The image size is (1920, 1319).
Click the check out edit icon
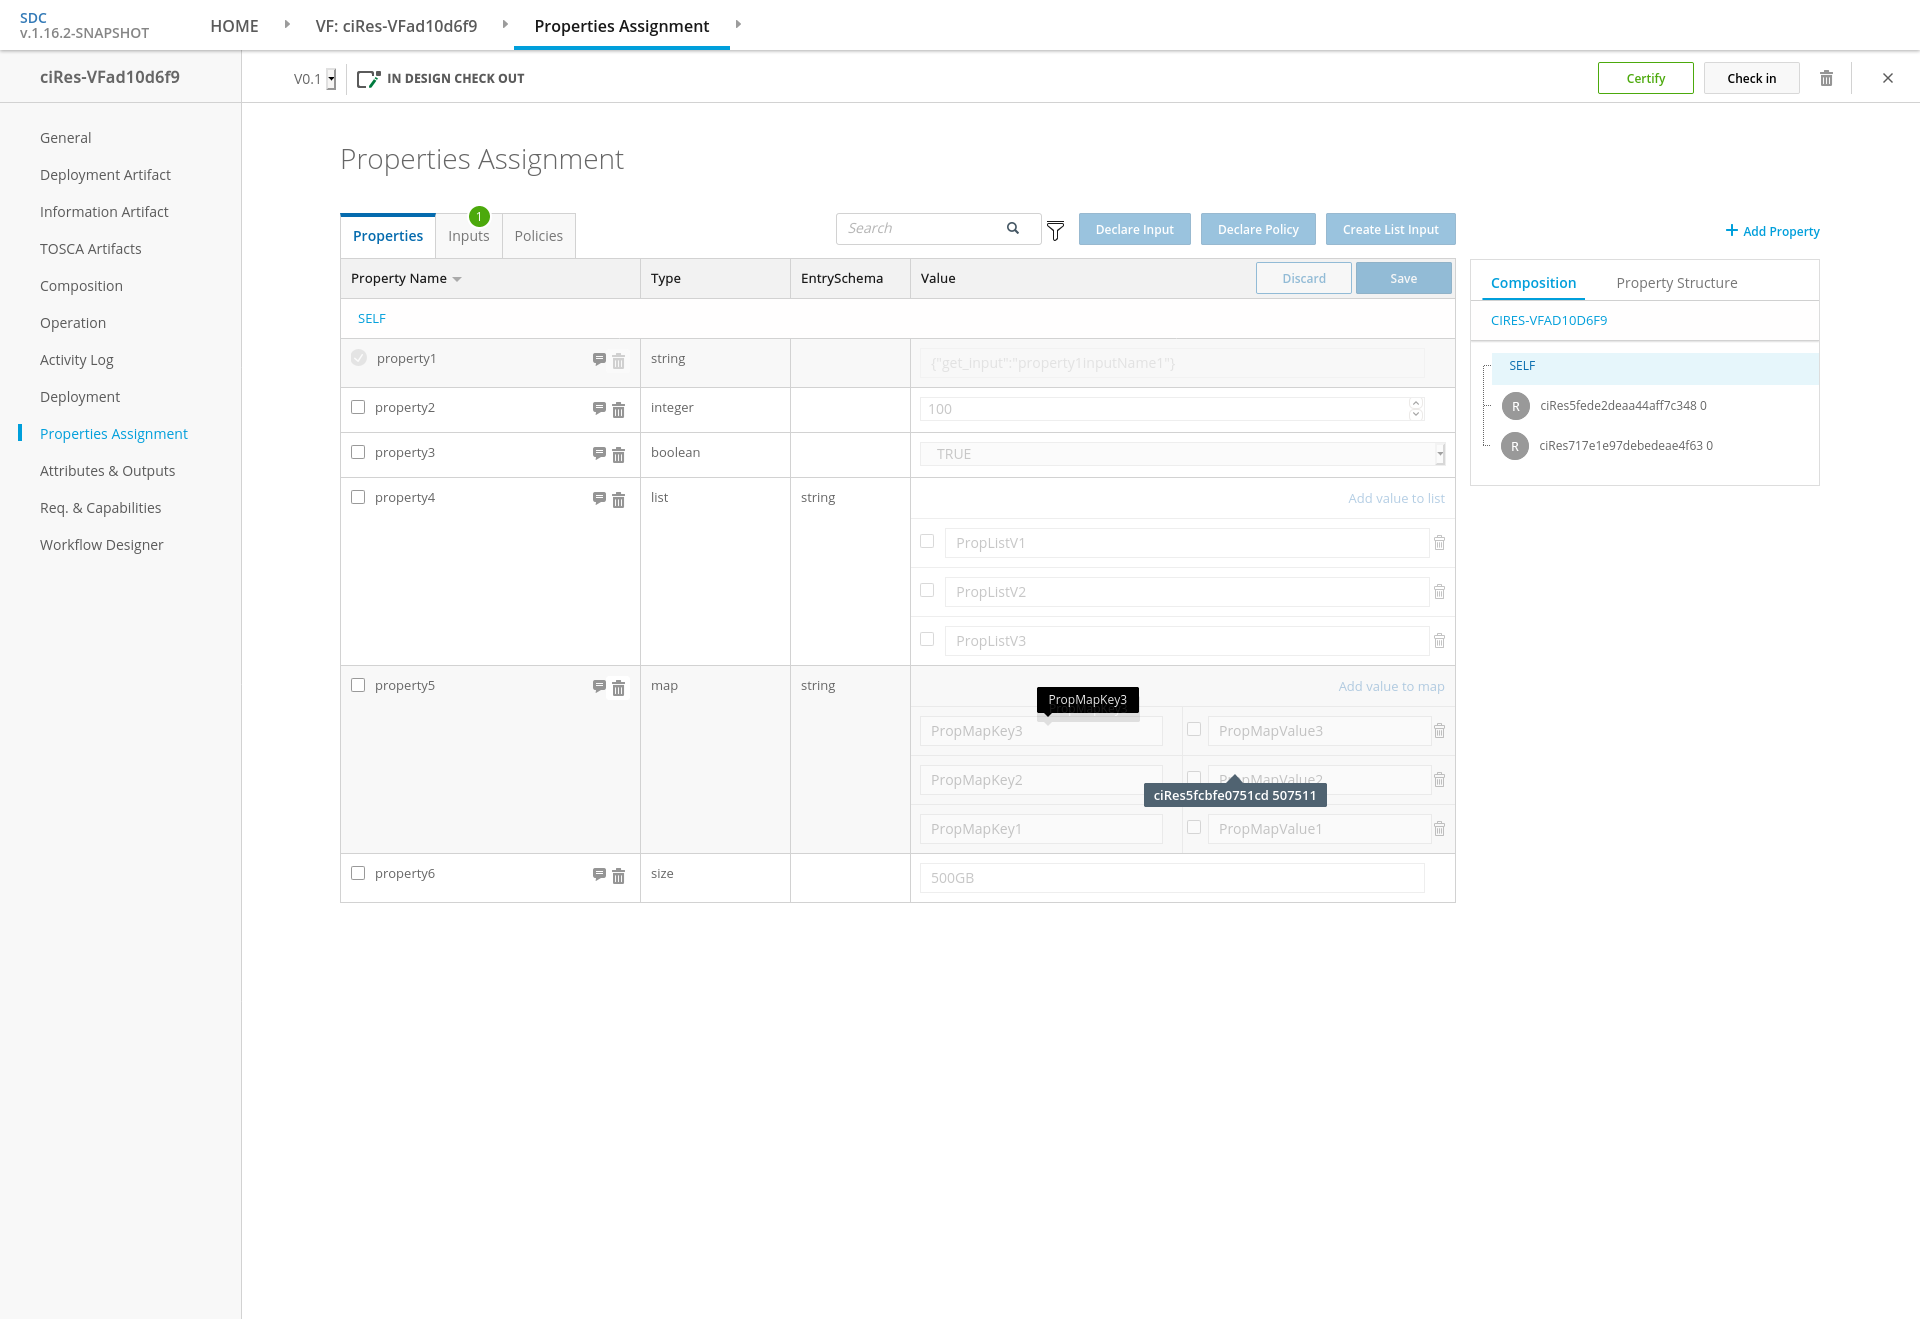368,79
